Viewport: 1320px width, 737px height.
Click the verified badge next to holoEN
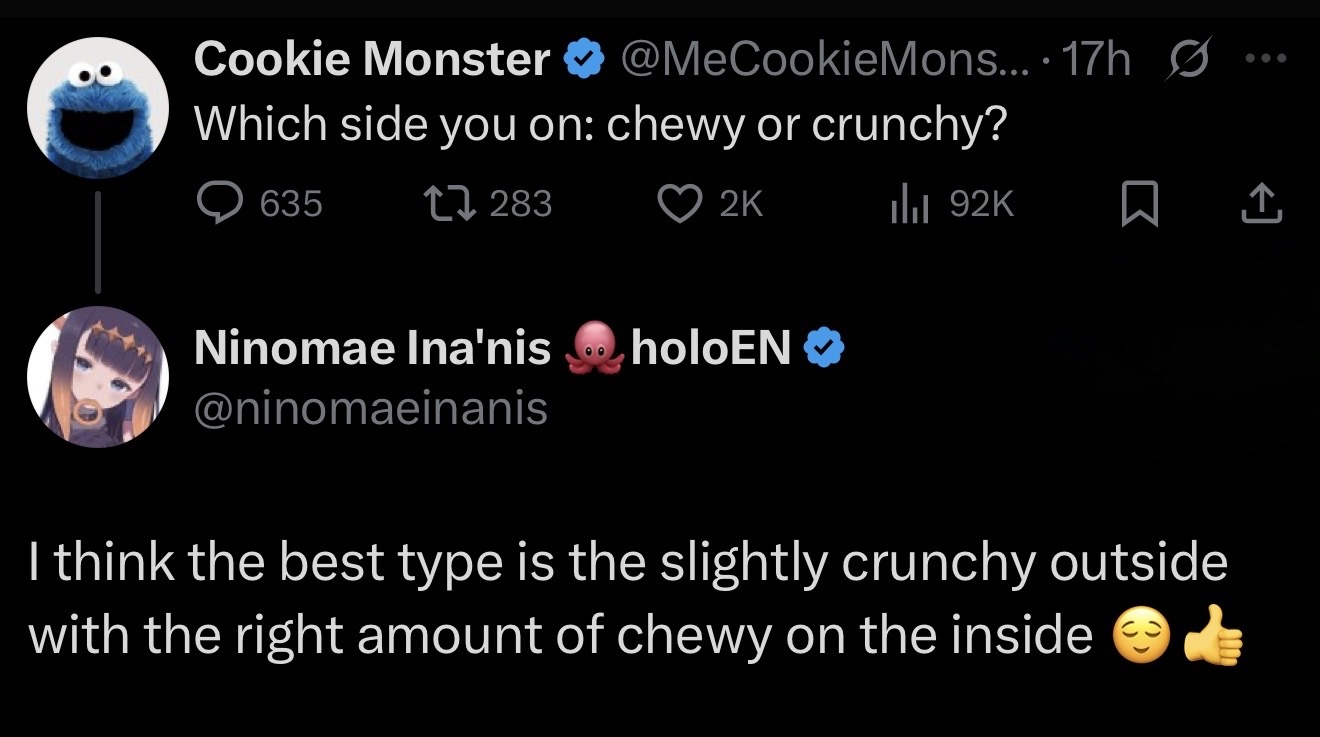click(826, 348)
